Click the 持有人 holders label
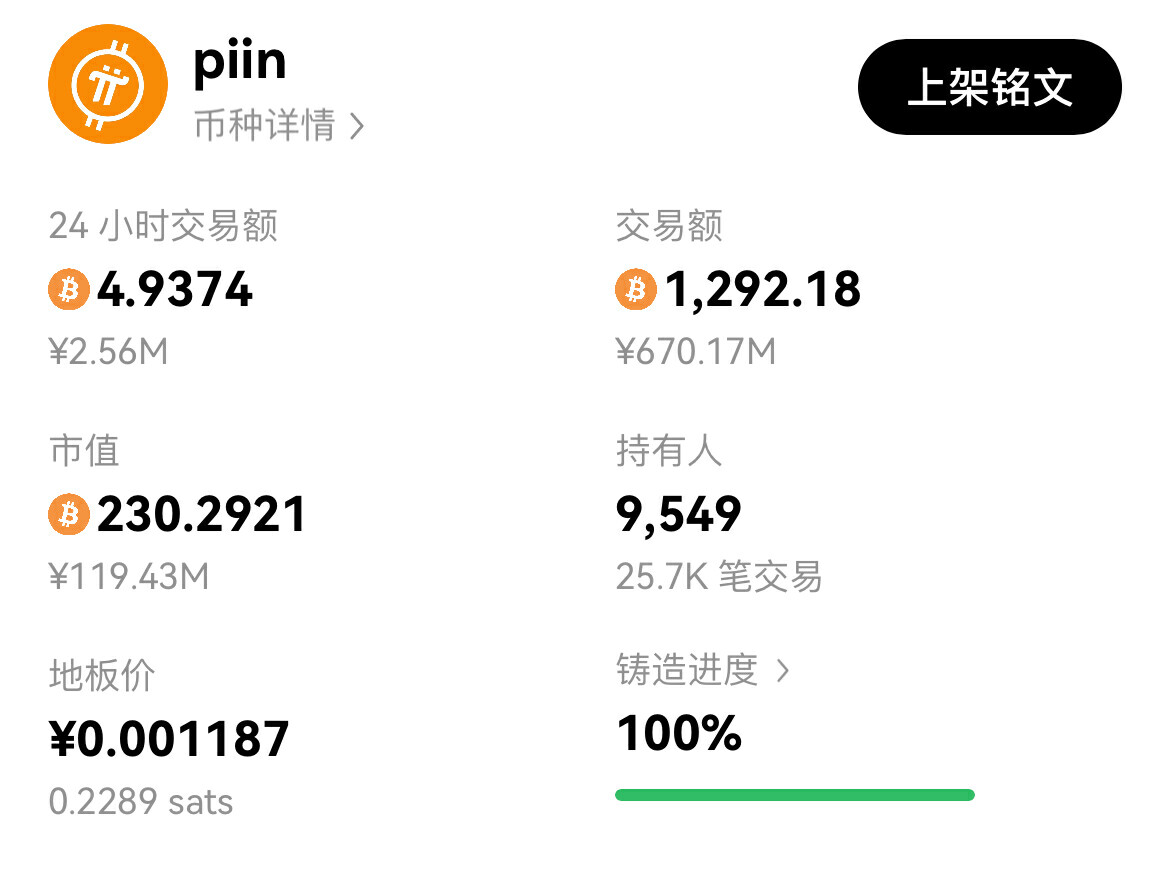The width and height of the screenshot is (1170, 879). [668, 452]
